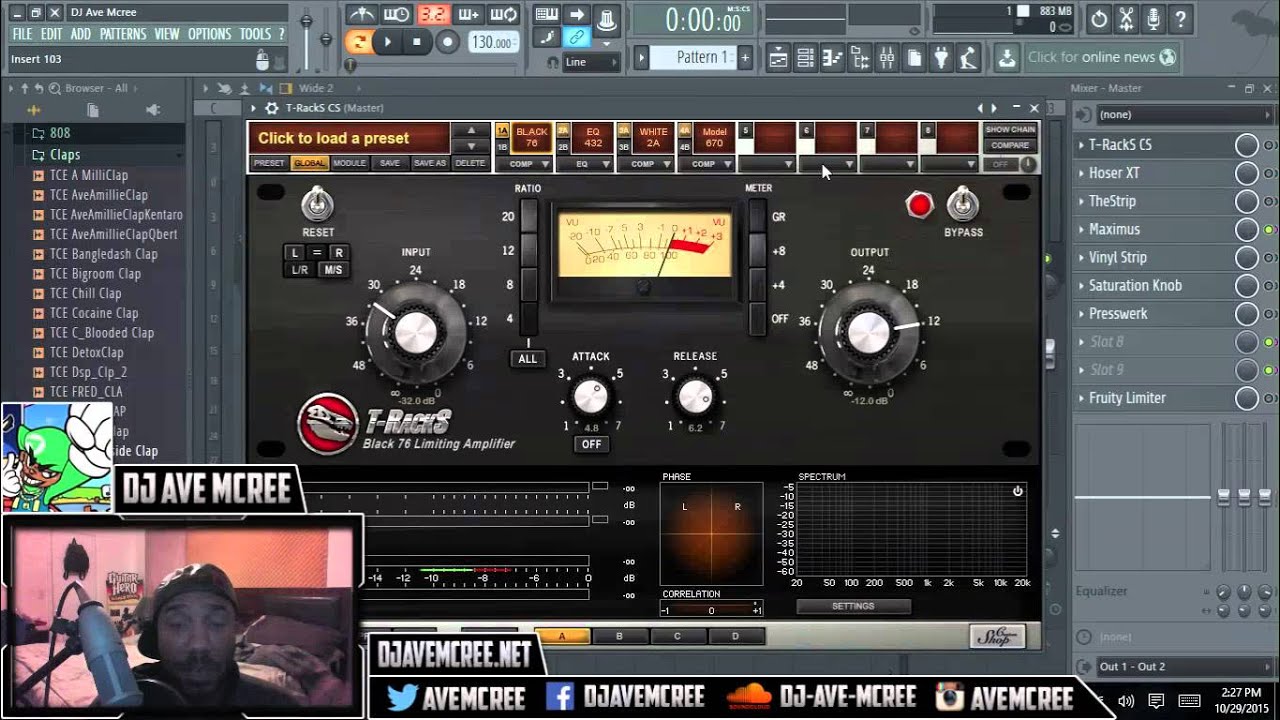Arm recording with the record button

(x=448, y=42)
